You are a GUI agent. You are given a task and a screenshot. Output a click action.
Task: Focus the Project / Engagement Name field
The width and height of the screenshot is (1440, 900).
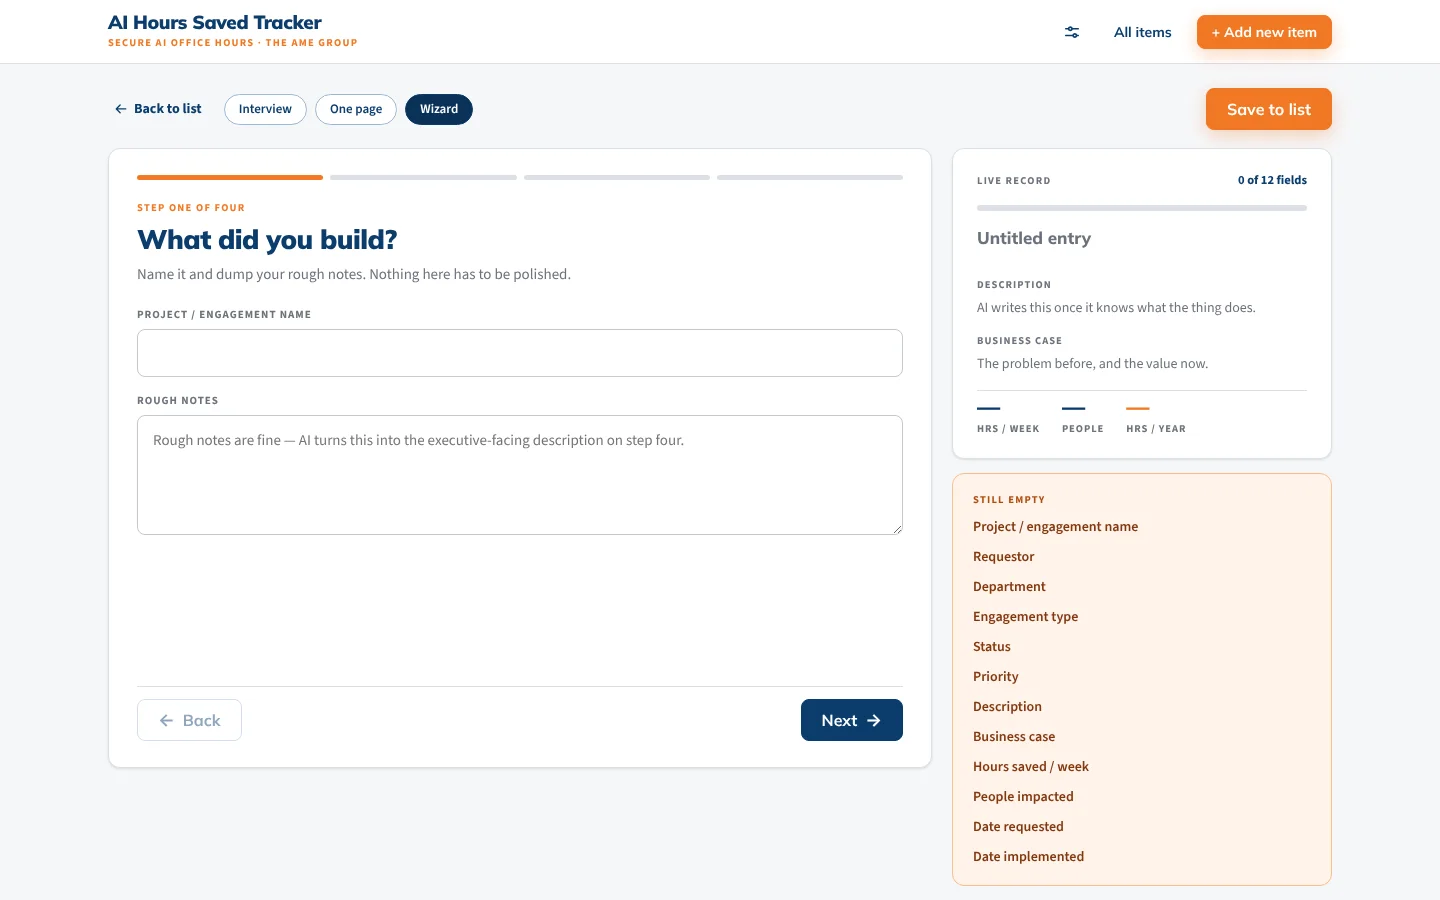[520, 353]
